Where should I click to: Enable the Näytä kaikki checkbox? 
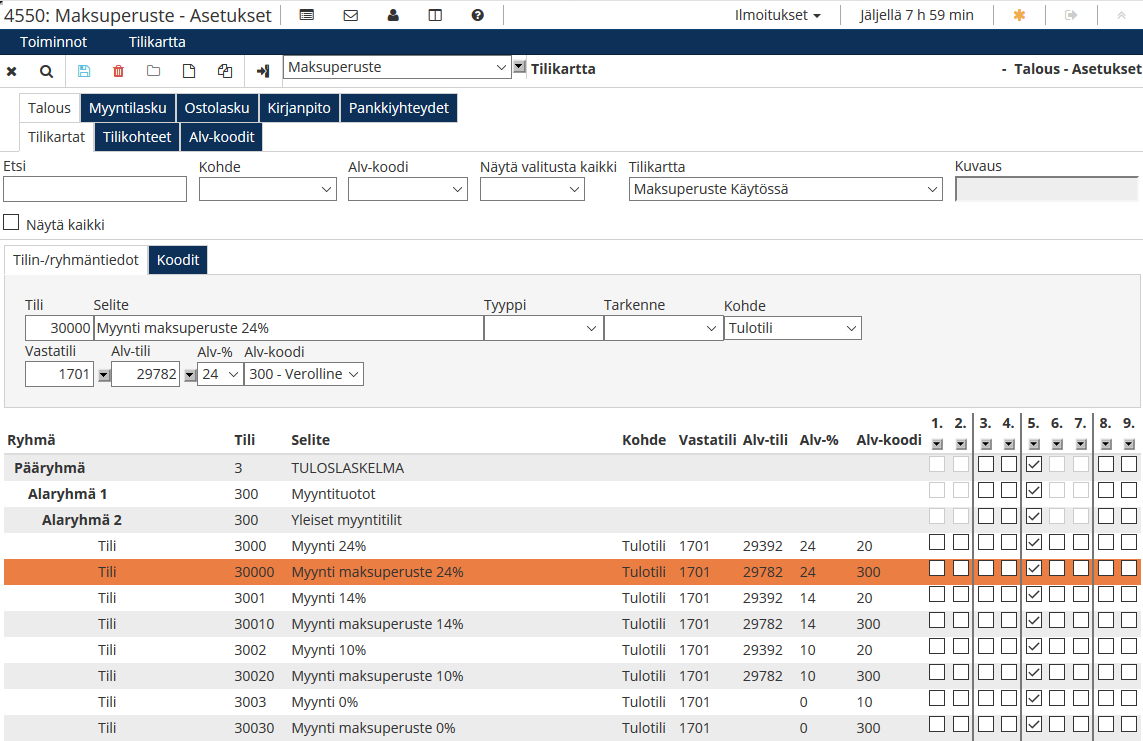pos(12,223)
